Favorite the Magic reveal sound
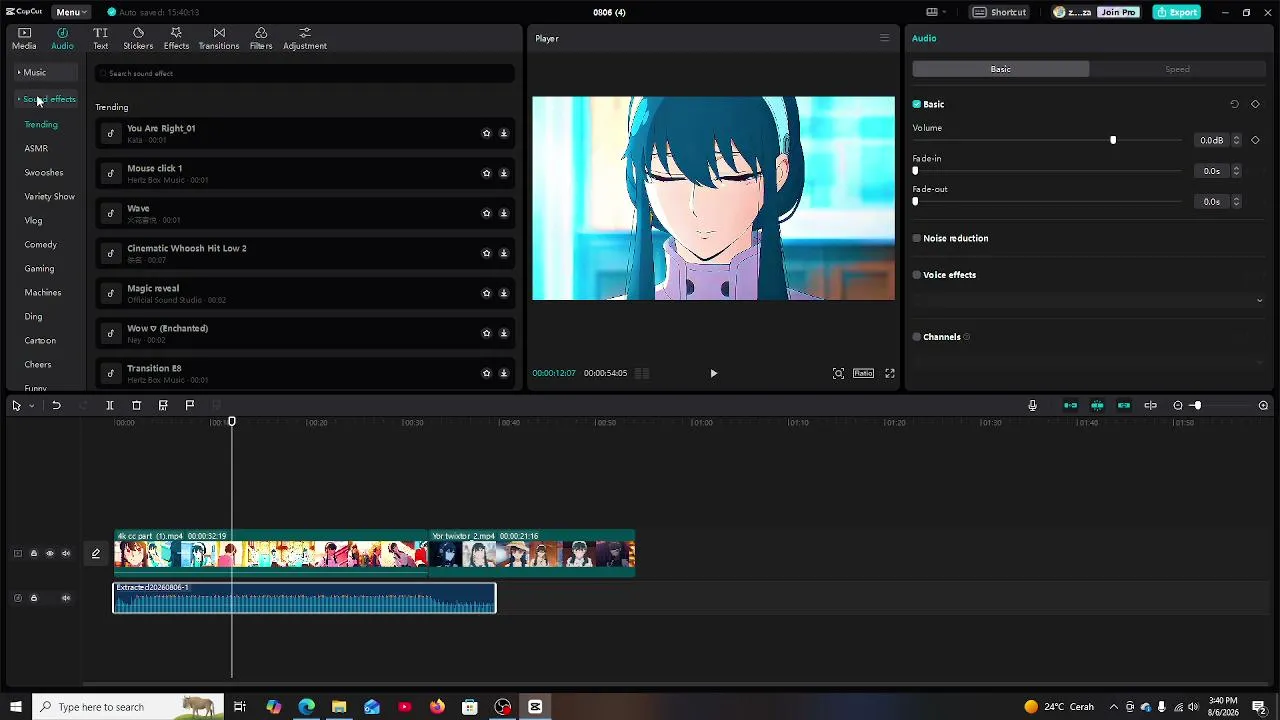This screenshot has height=720, width=1280. [487, 293]
